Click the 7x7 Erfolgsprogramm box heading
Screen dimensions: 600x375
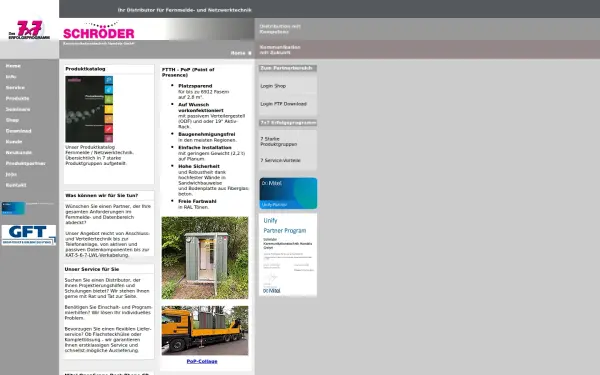click(x=288, y=123)
